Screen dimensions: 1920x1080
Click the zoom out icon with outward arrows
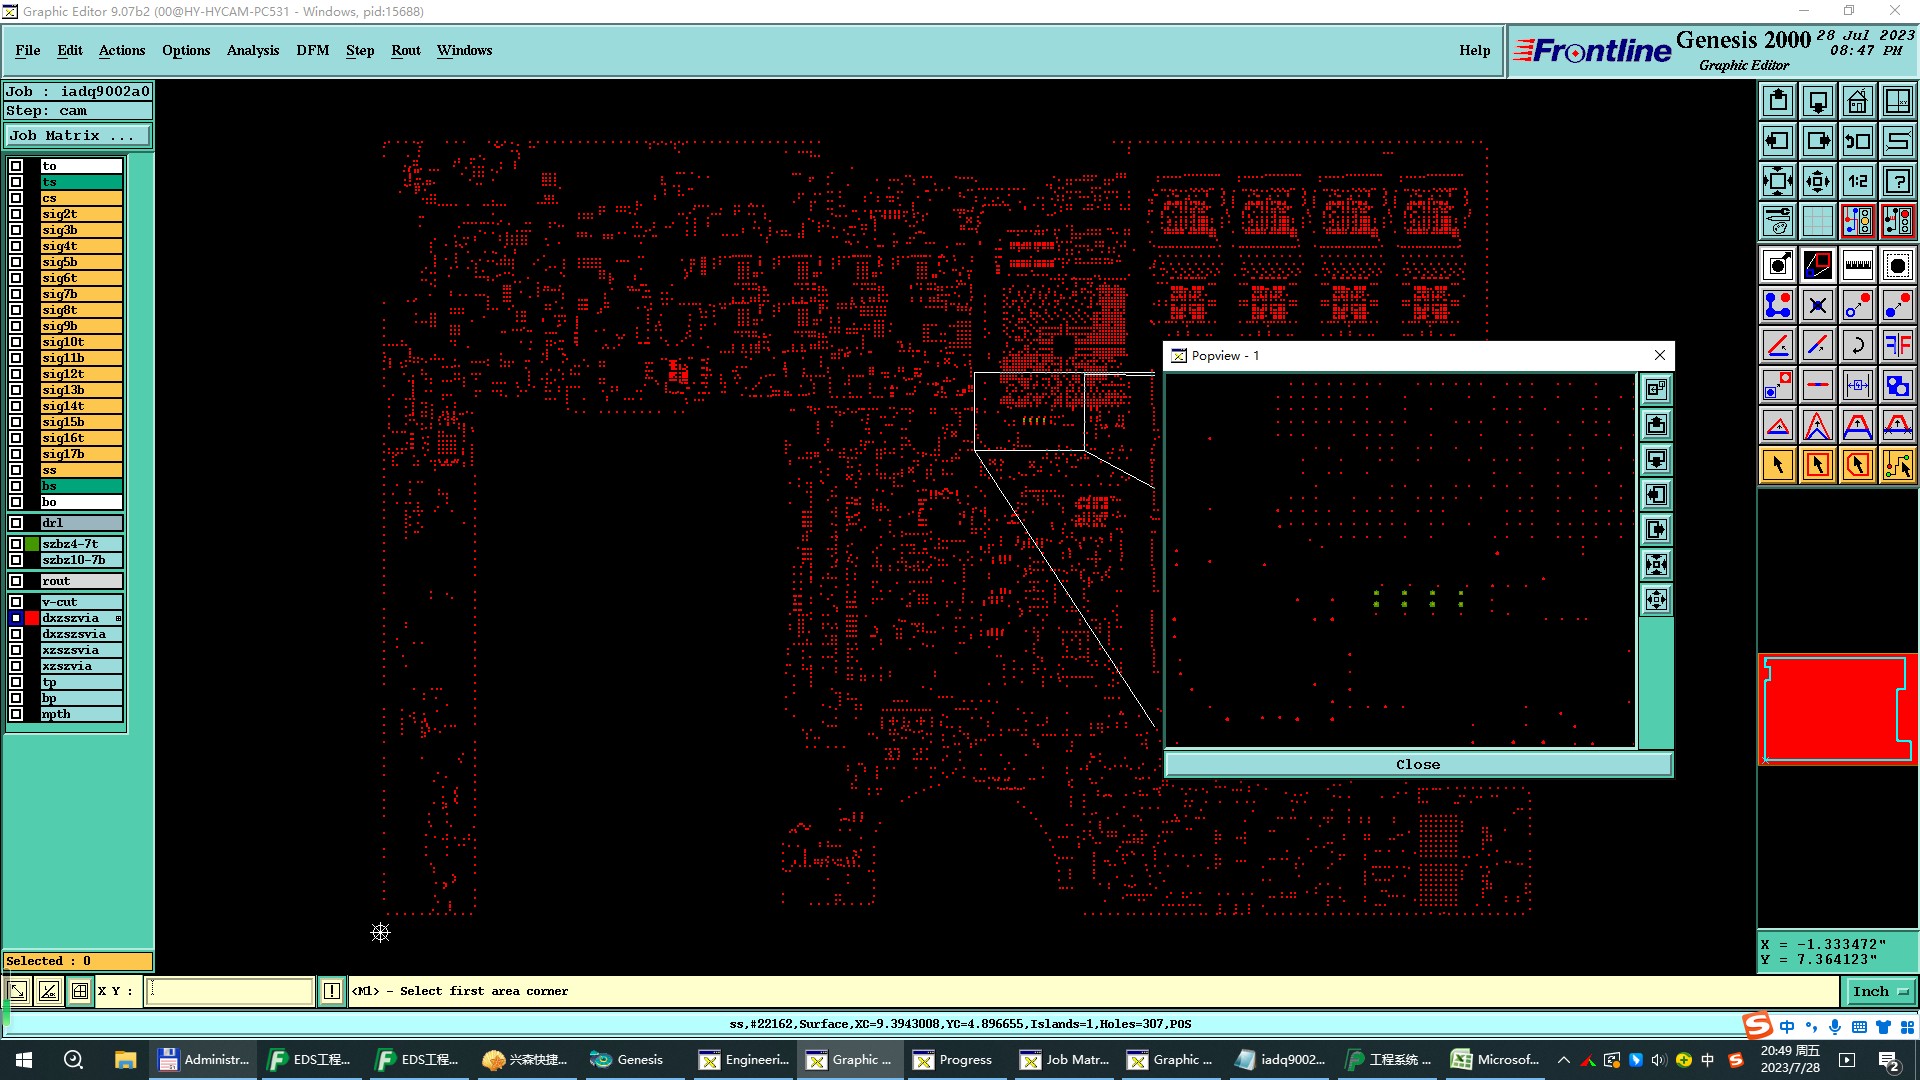click(1817, 181)
